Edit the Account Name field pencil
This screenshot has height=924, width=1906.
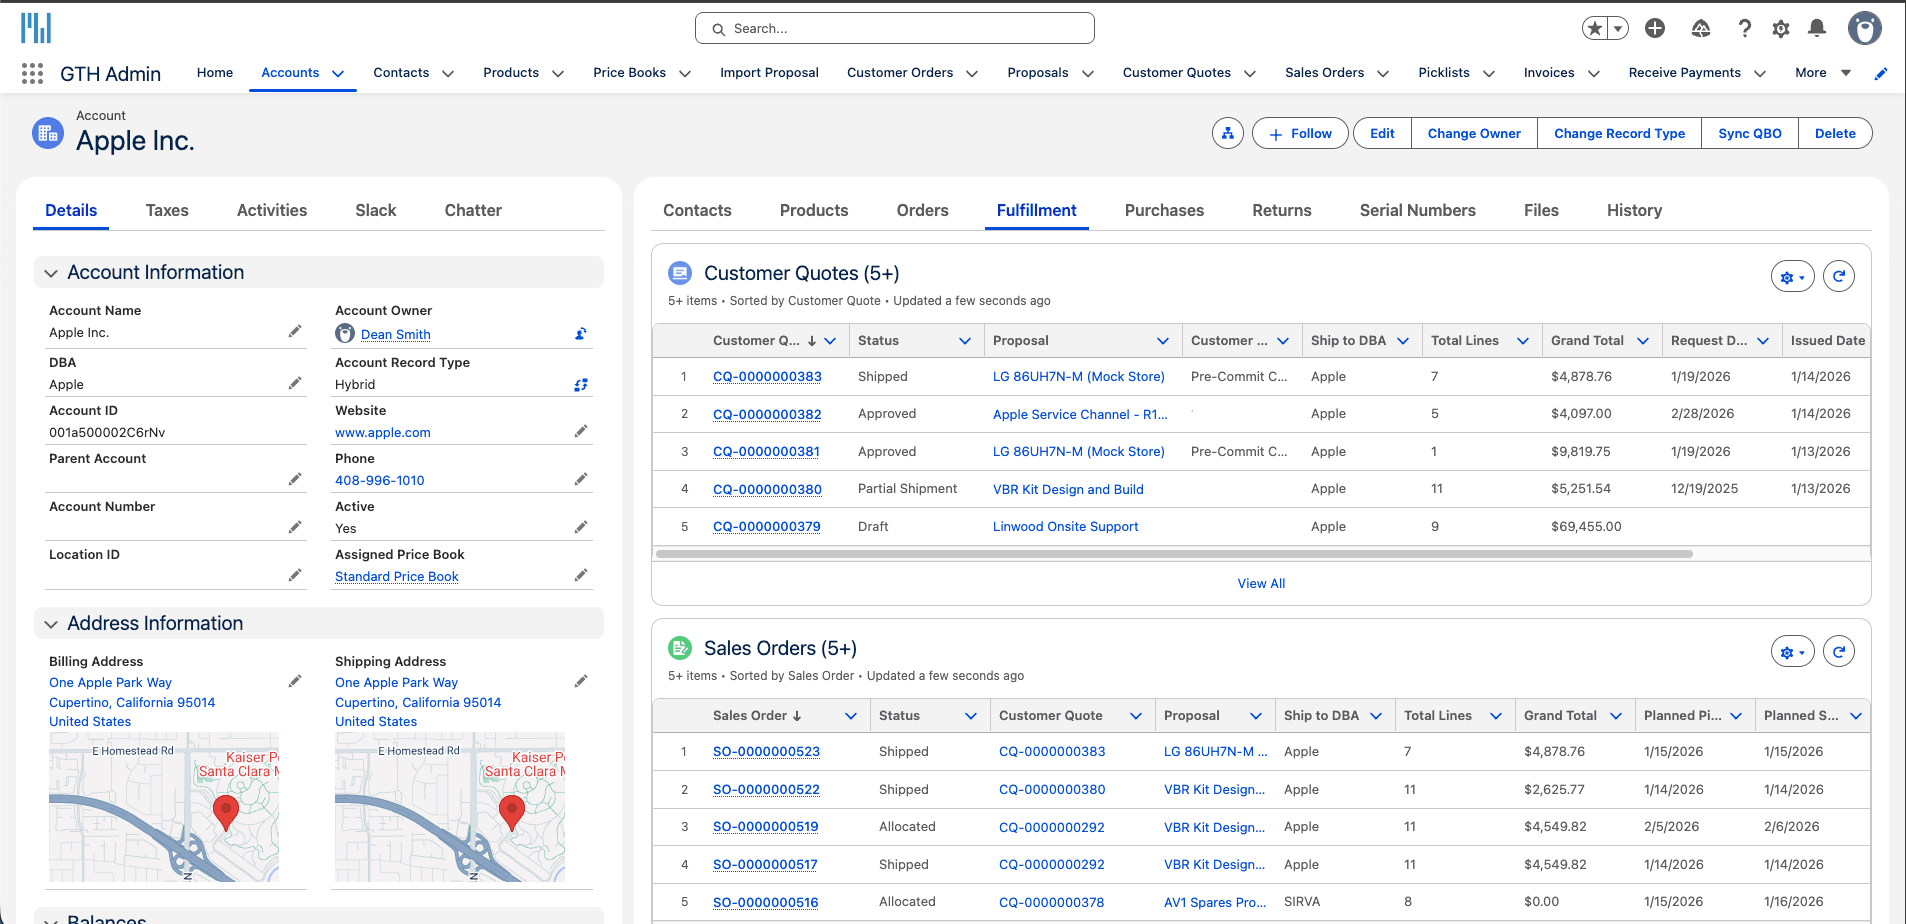(295, 331)
